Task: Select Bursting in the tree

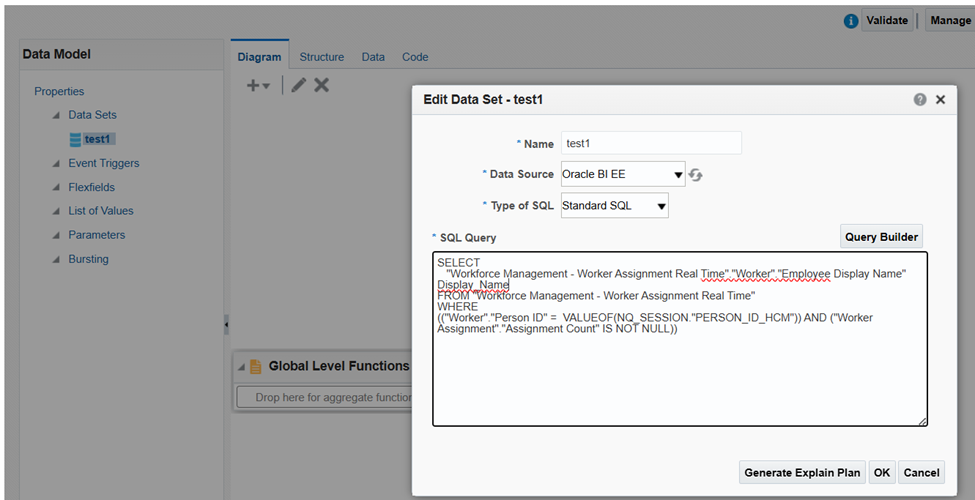Action: [x=88, y=259]
